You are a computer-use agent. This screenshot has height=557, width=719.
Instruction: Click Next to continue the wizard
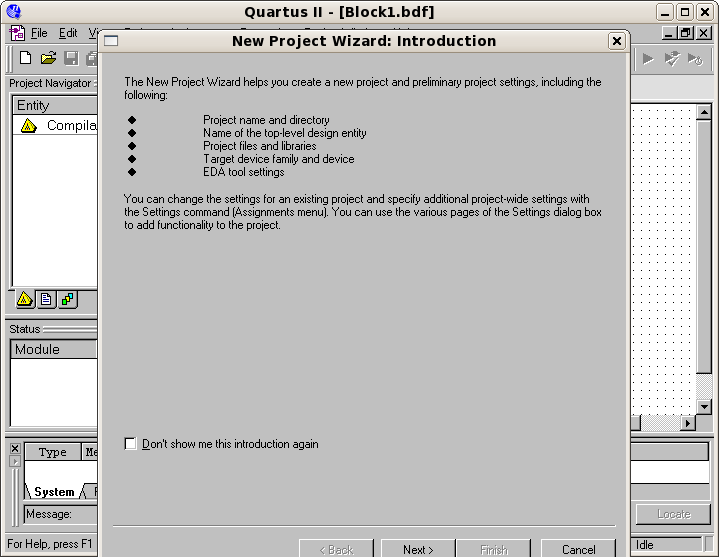coord(418,549)
